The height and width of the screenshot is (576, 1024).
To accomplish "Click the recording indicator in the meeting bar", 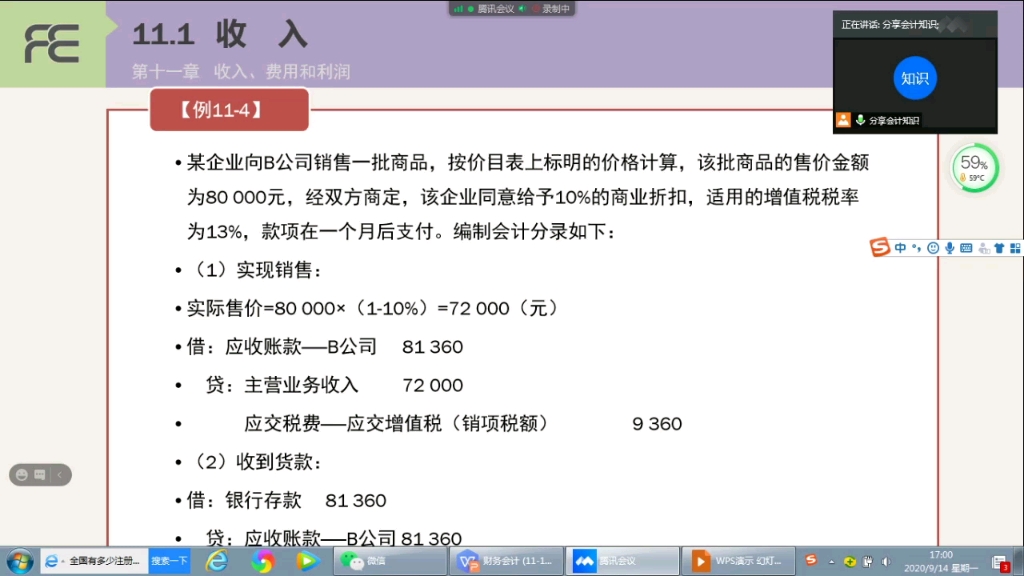I will tap(537, 8).
